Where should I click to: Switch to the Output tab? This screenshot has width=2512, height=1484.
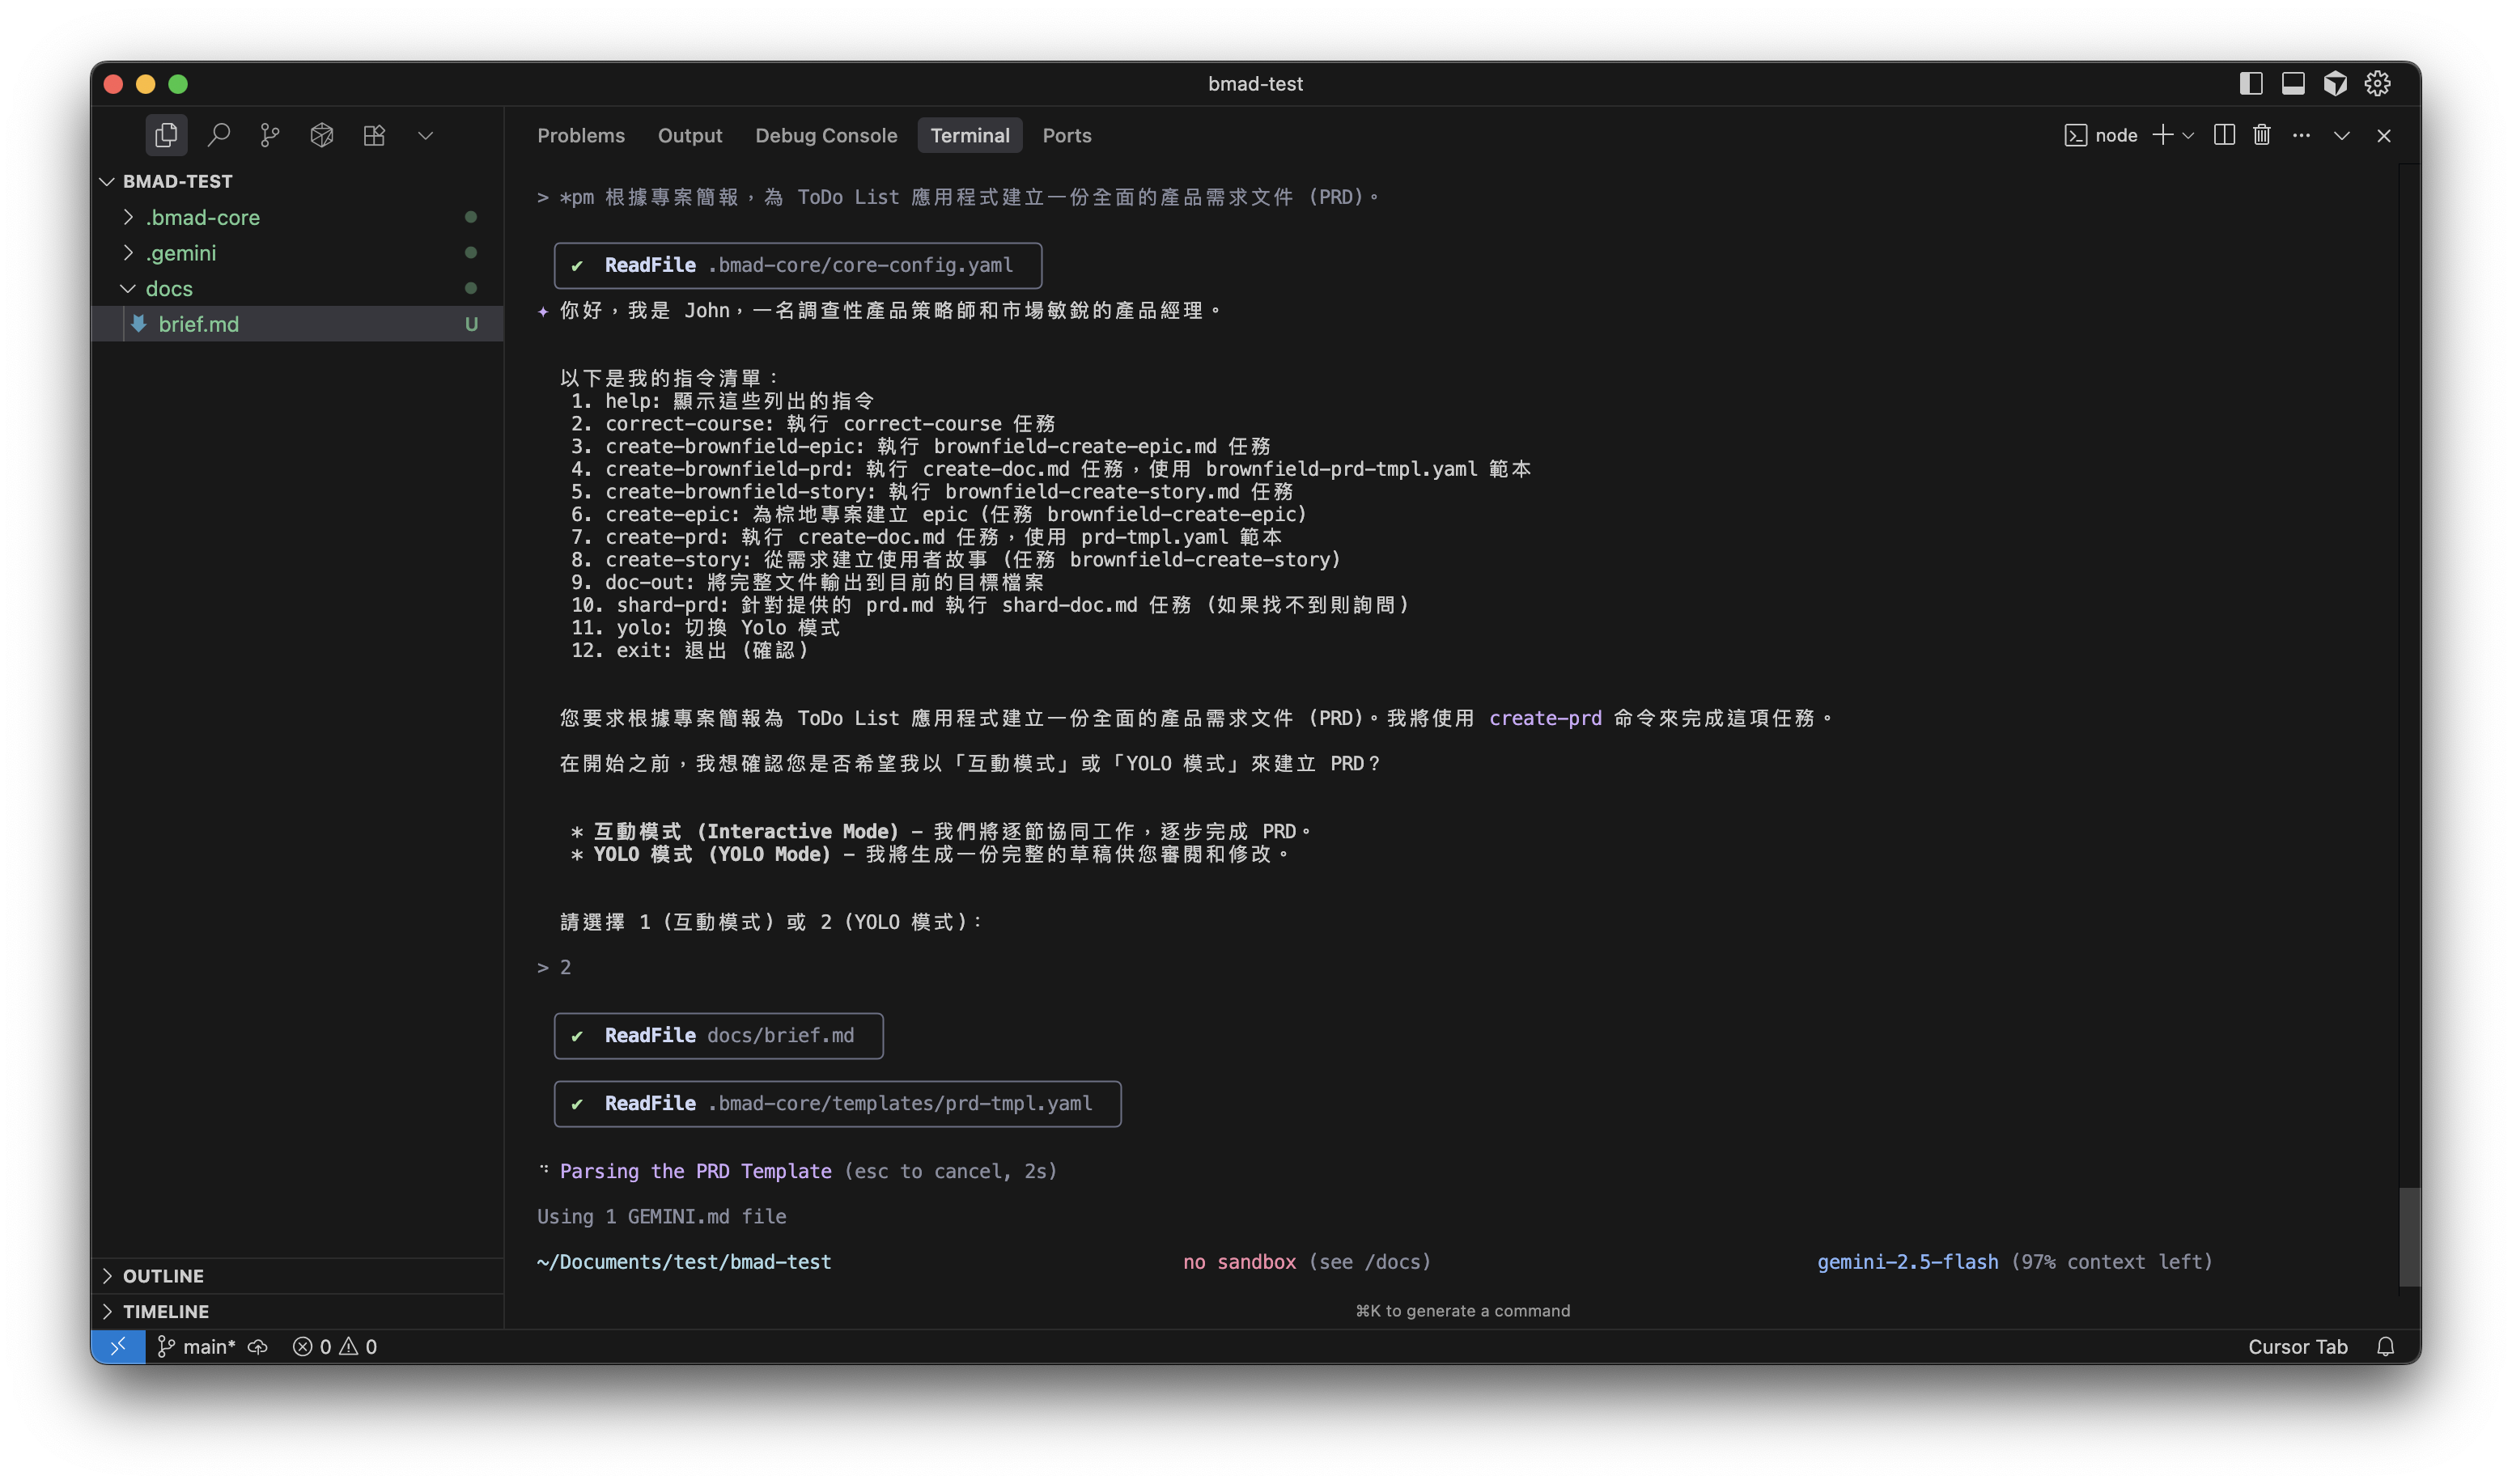tap(690, 135)
